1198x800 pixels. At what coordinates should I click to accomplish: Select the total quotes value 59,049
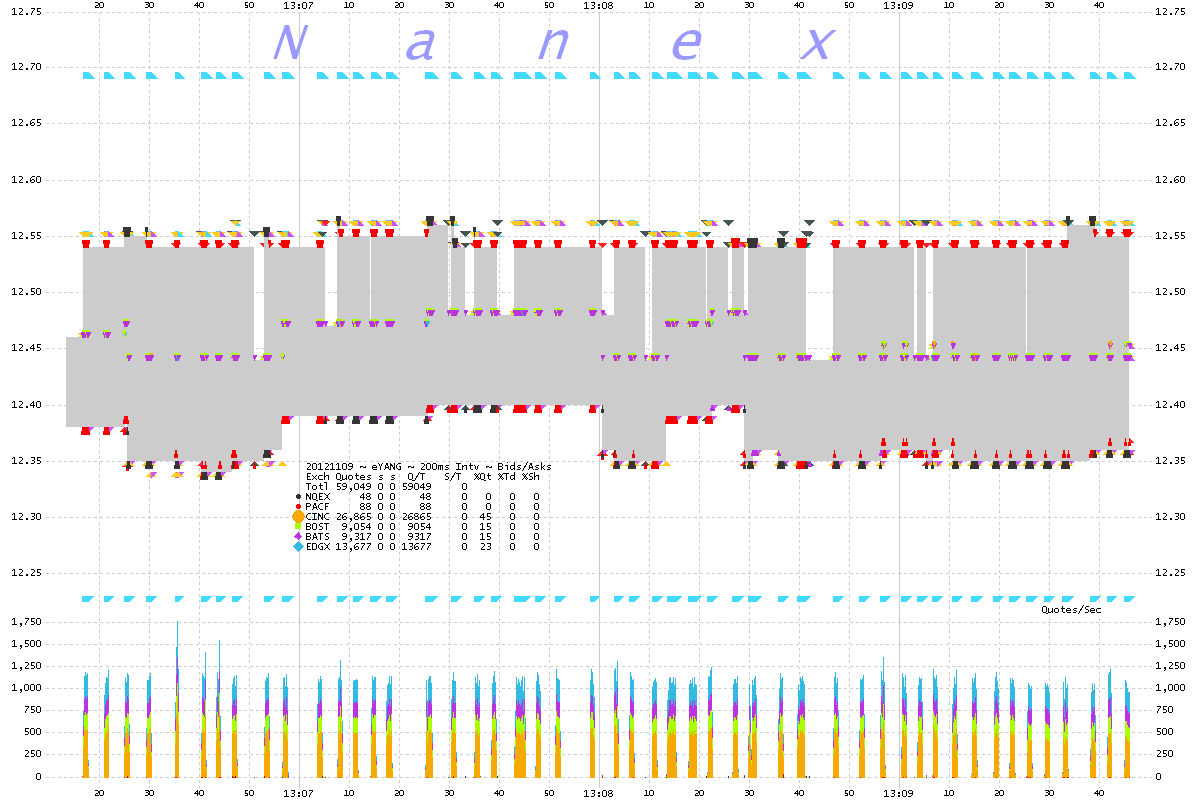click(354, 487)
